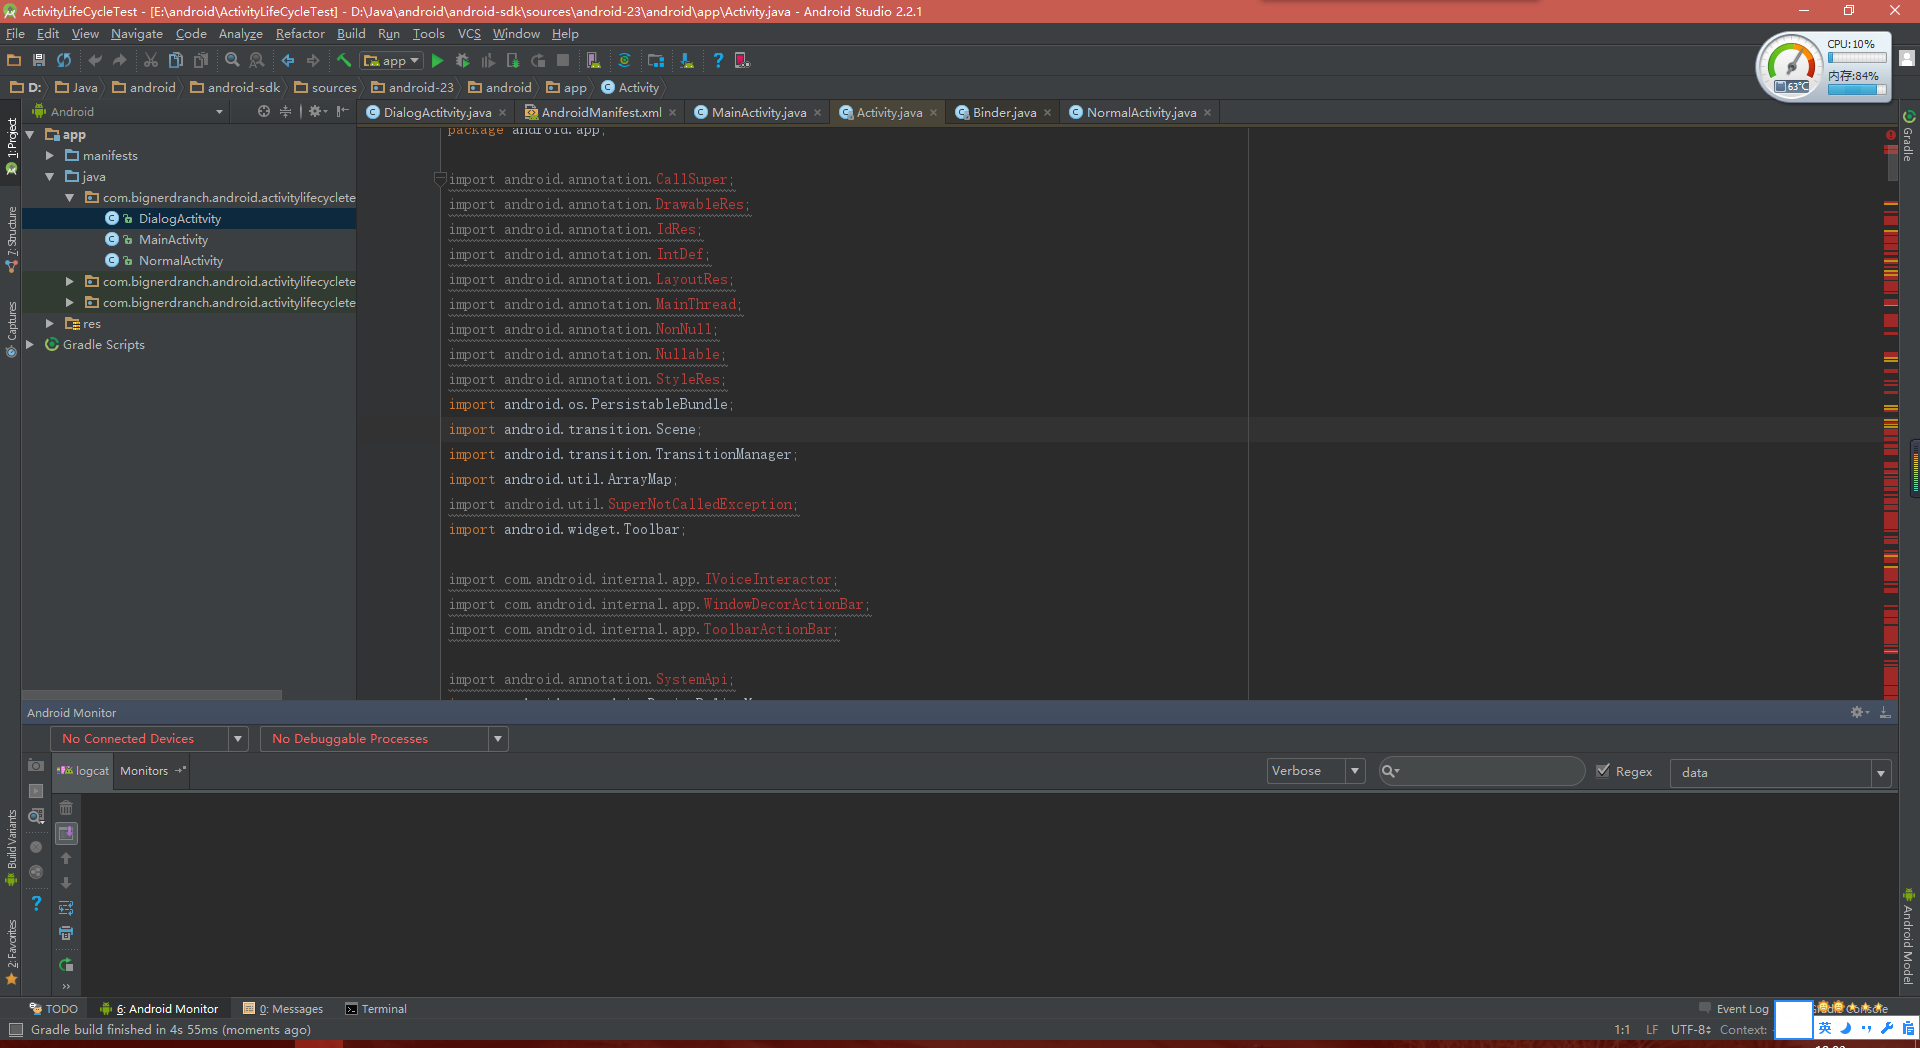This screenshot has width=1920, height=1048.
Task: Expand Gradle Scripts node
Action: (x=30, y=345)
